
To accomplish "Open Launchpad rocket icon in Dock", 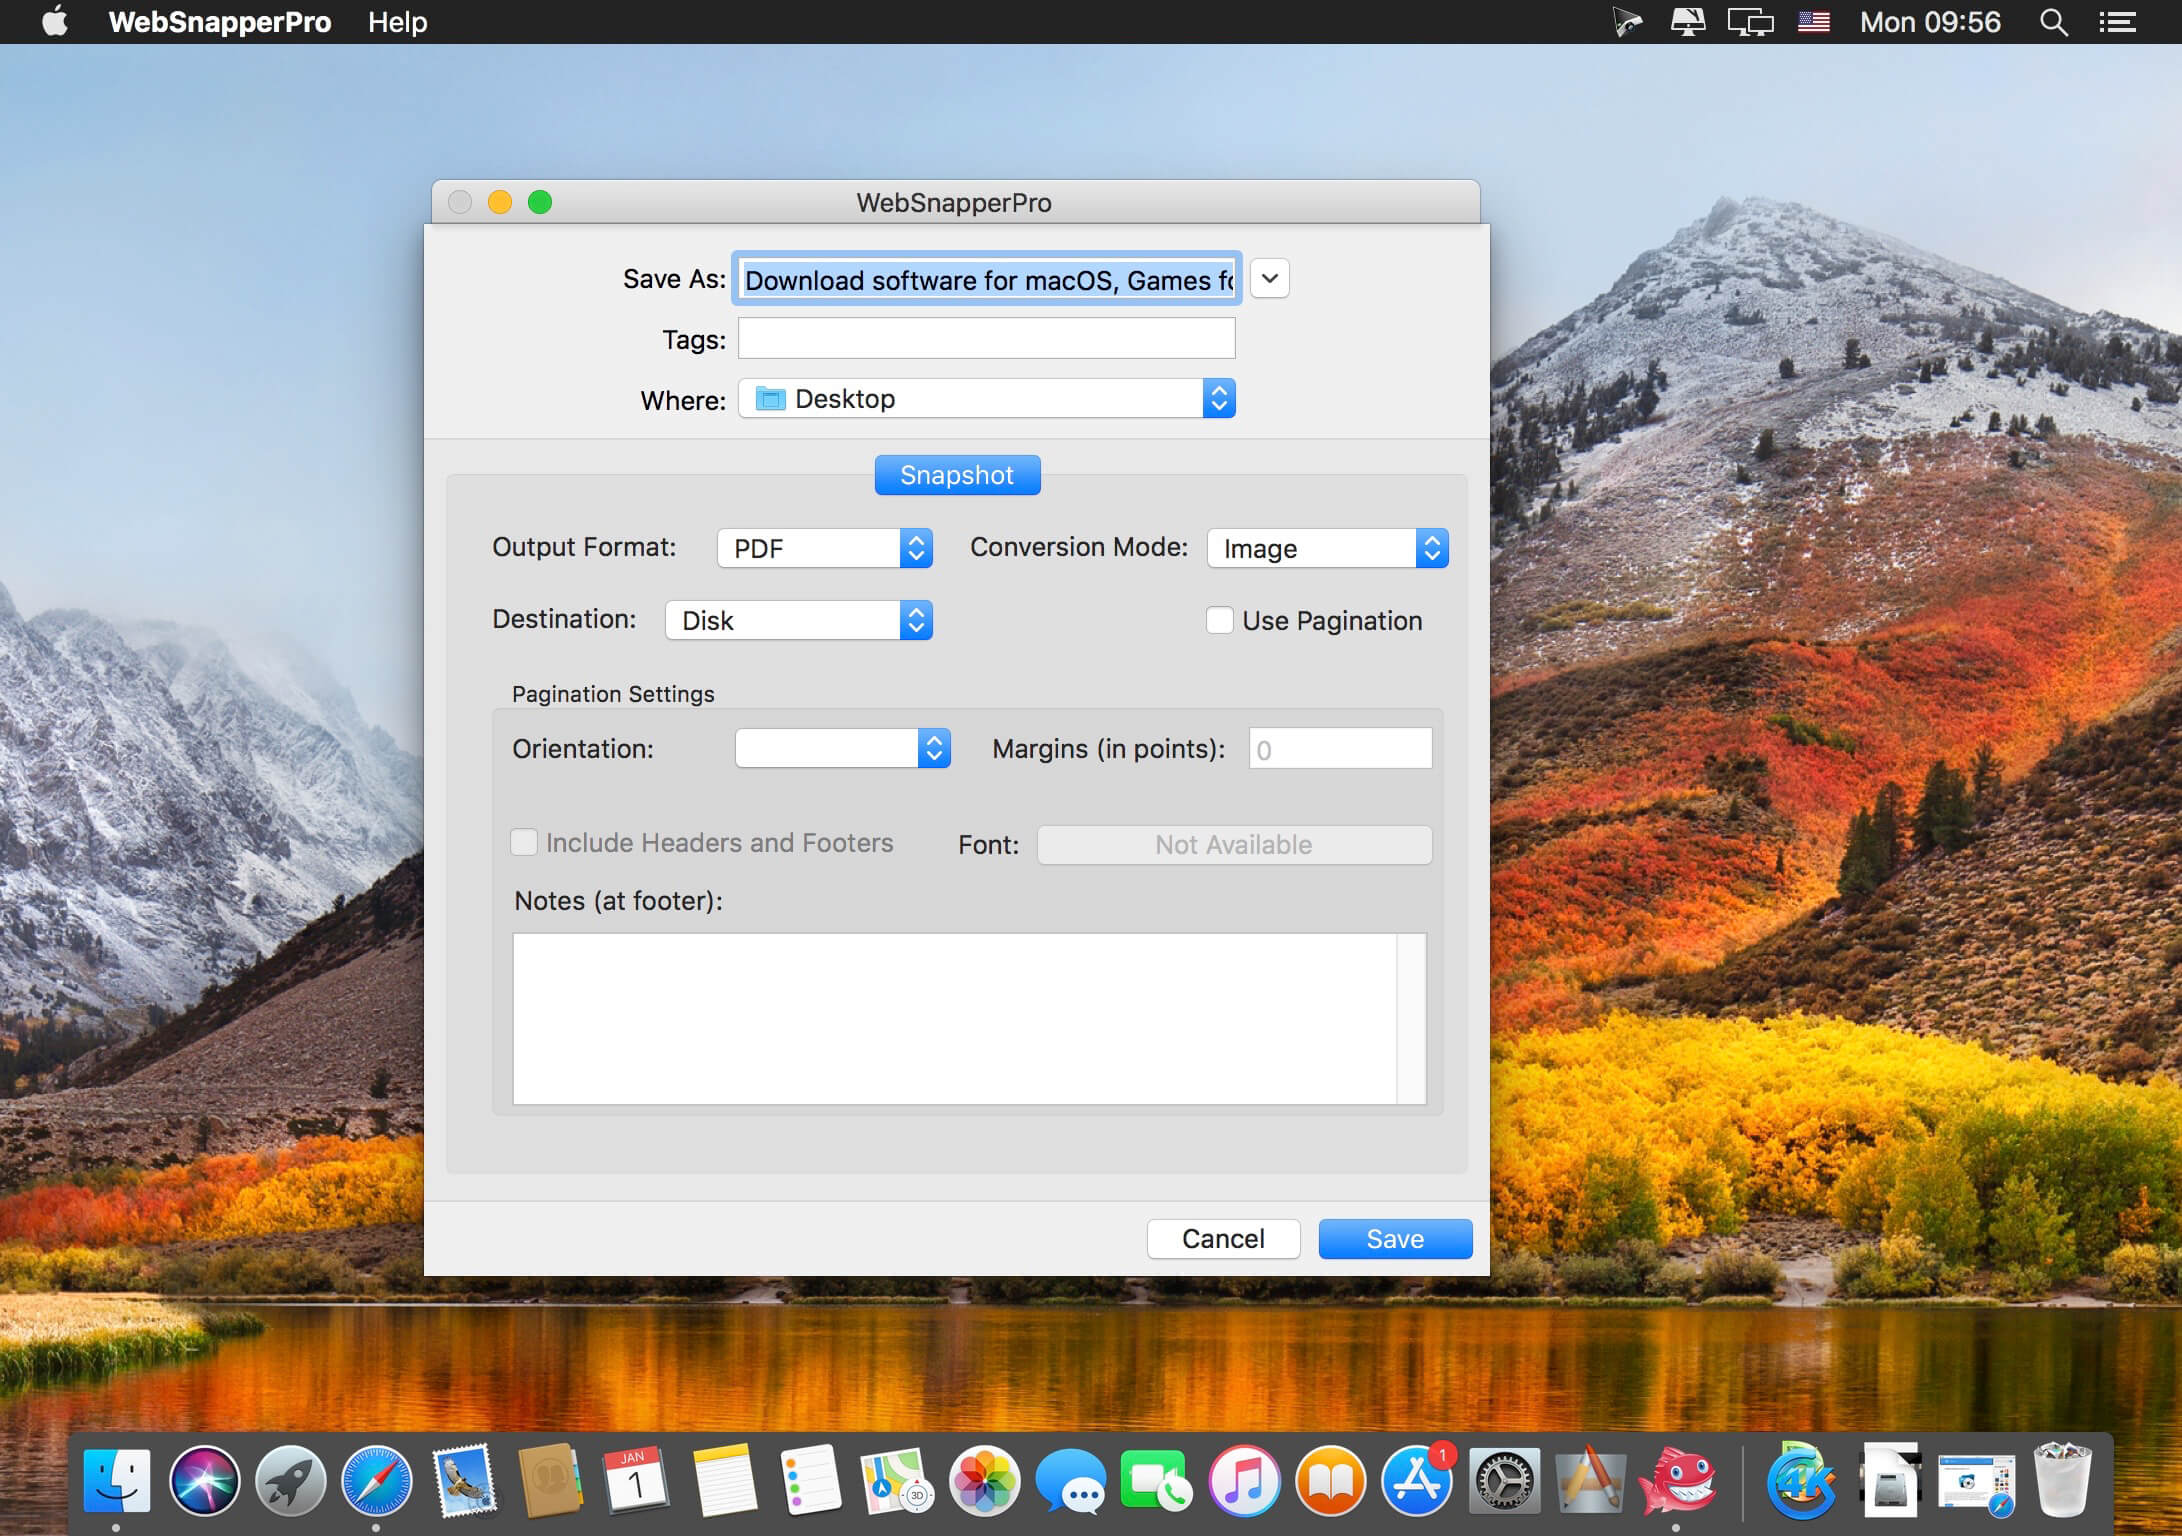I will pos(291,1481).
